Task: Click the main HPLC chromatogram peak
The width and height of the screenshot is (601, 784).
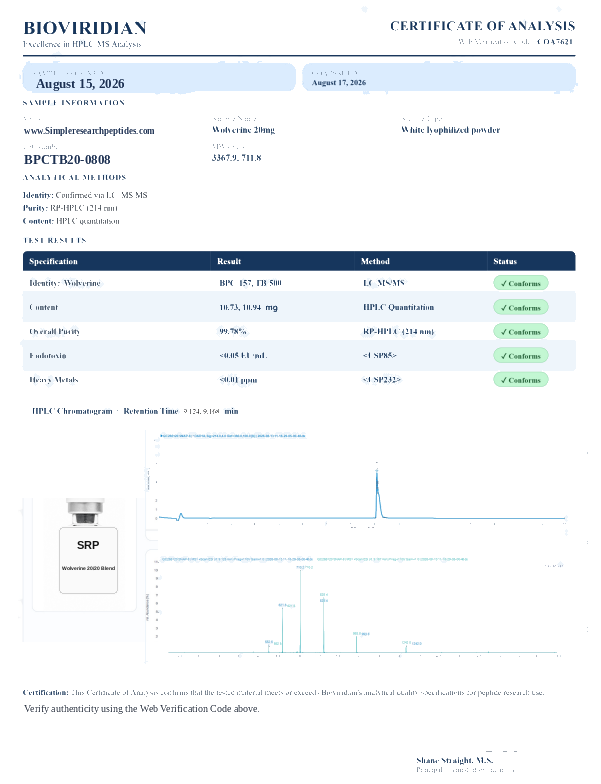Action: point(378,492)
